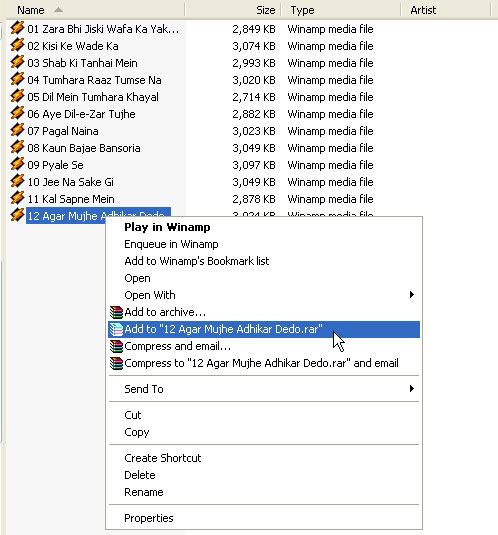Select Add to "12 Agar Mujhe Adhikar Dedo.rar"
Image resolution: width=498 pixels, height=535 pixels.
click(264, 329)
